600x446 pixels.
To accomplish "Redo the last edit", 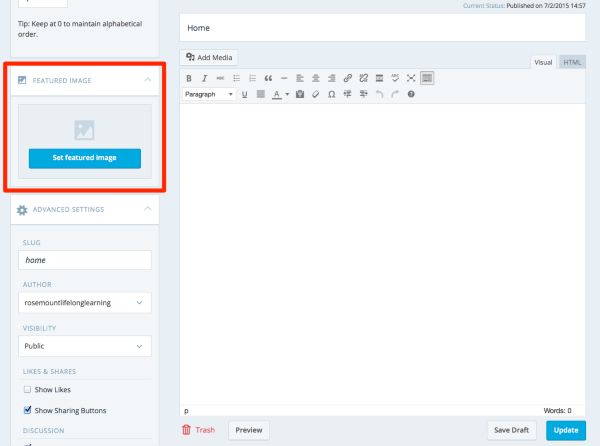I will 395,94.
